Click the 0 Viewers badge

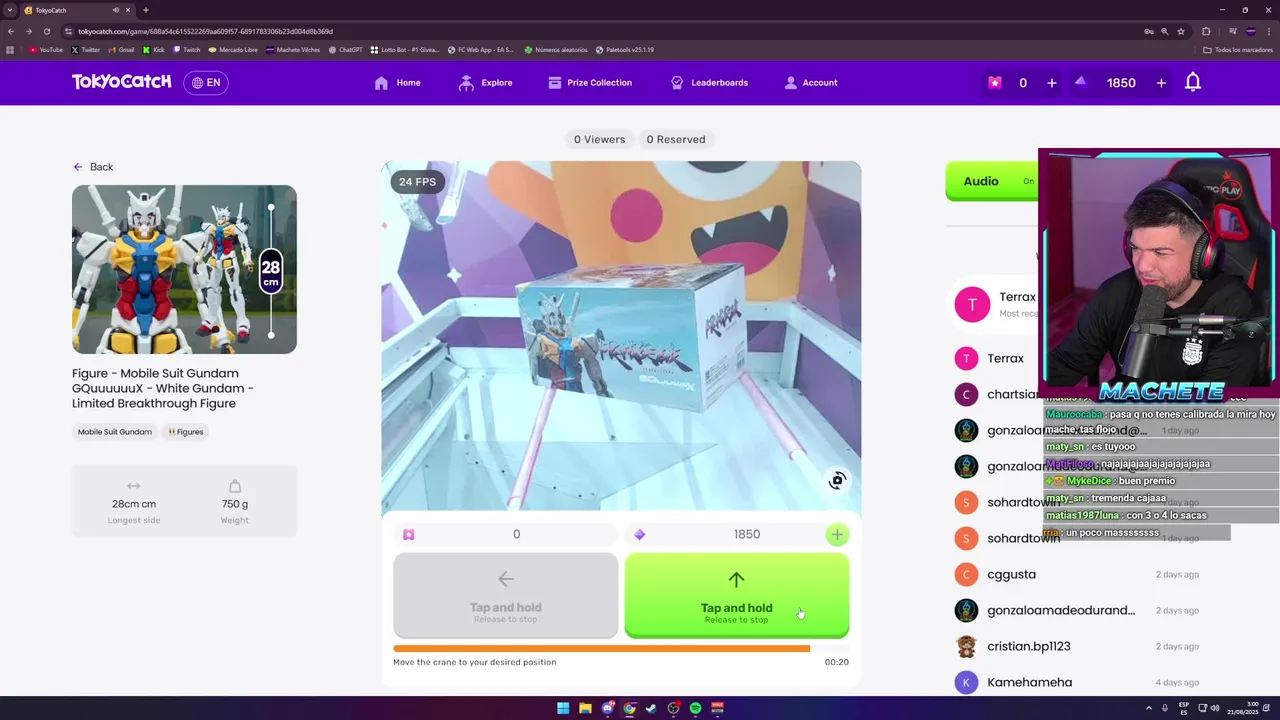tap(599, 139)
